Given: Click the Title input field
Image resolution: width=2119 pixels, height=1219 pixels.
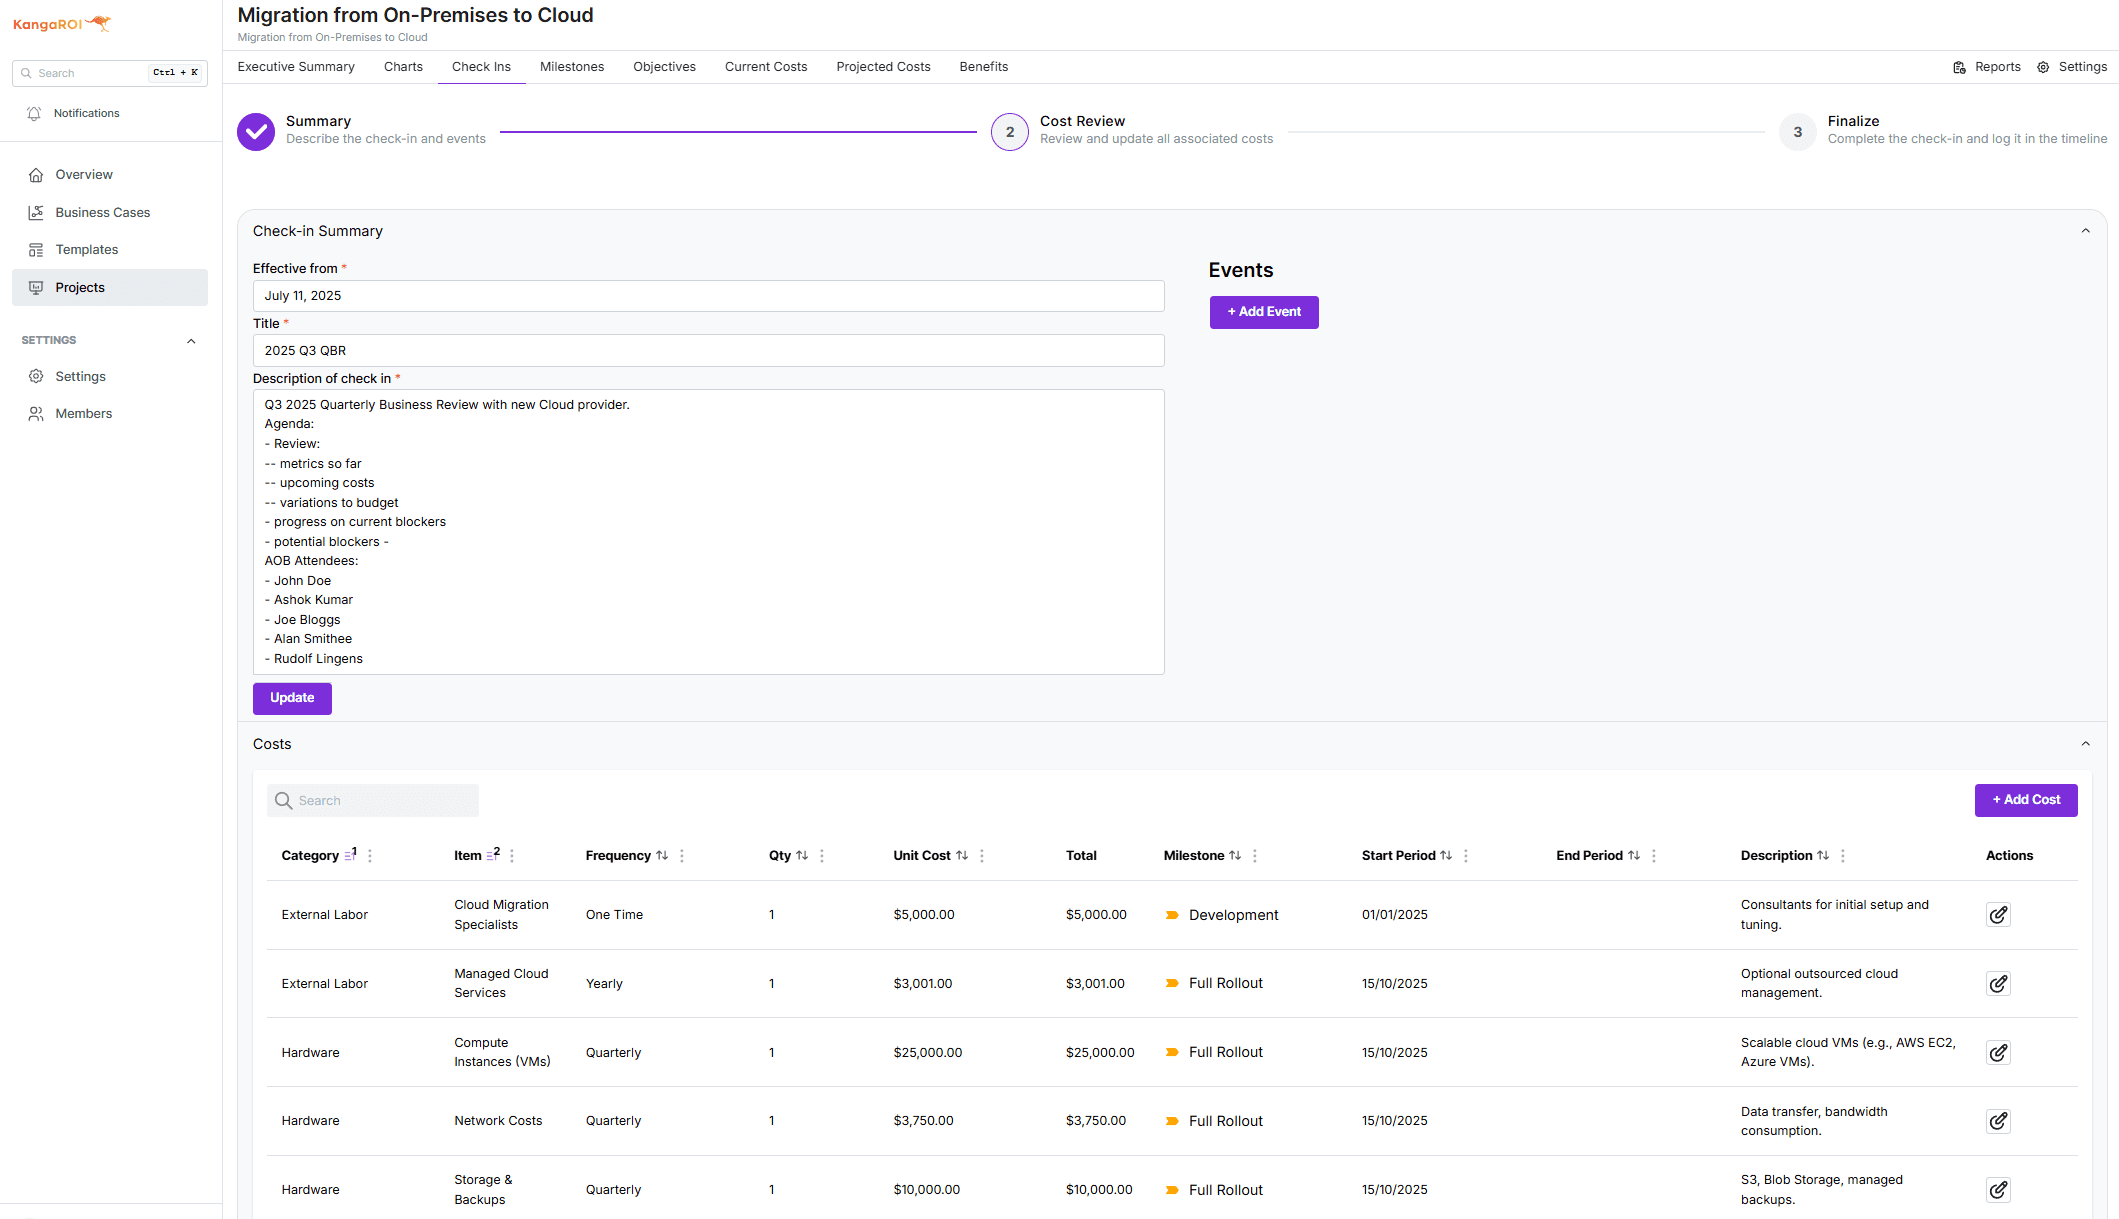Looking at the screenshot, I should click(708, 351).
